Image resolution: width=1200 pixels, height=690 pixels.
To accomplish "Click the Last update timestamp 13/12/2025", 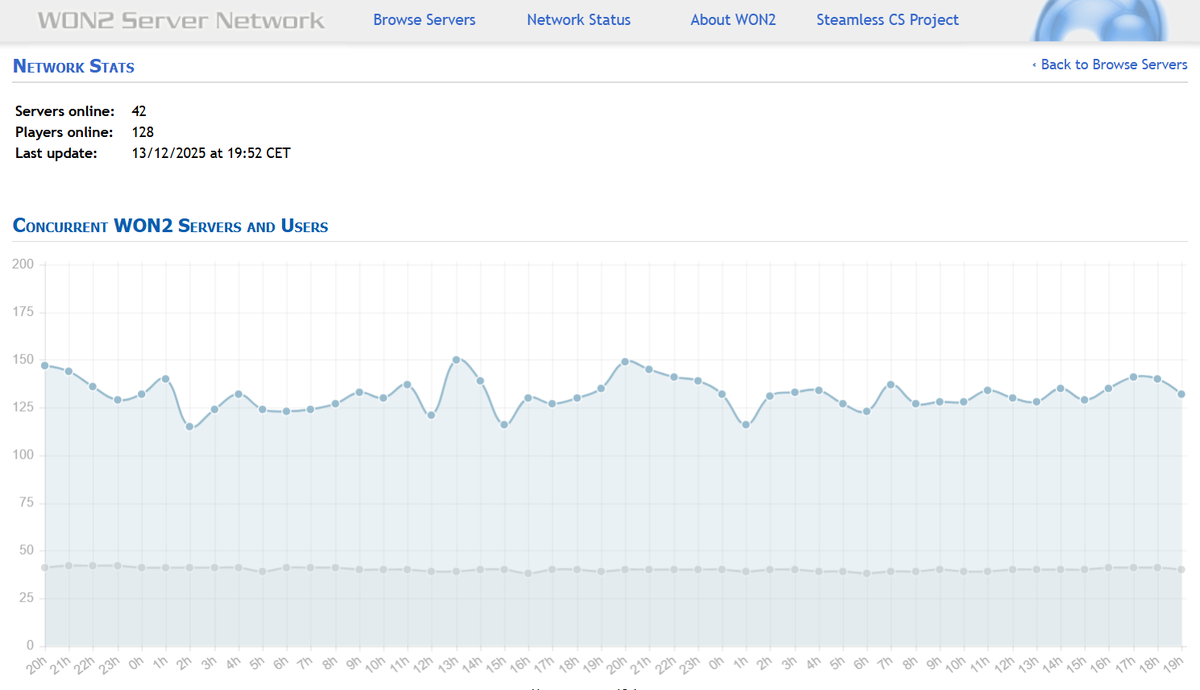I will coord(211,153).
